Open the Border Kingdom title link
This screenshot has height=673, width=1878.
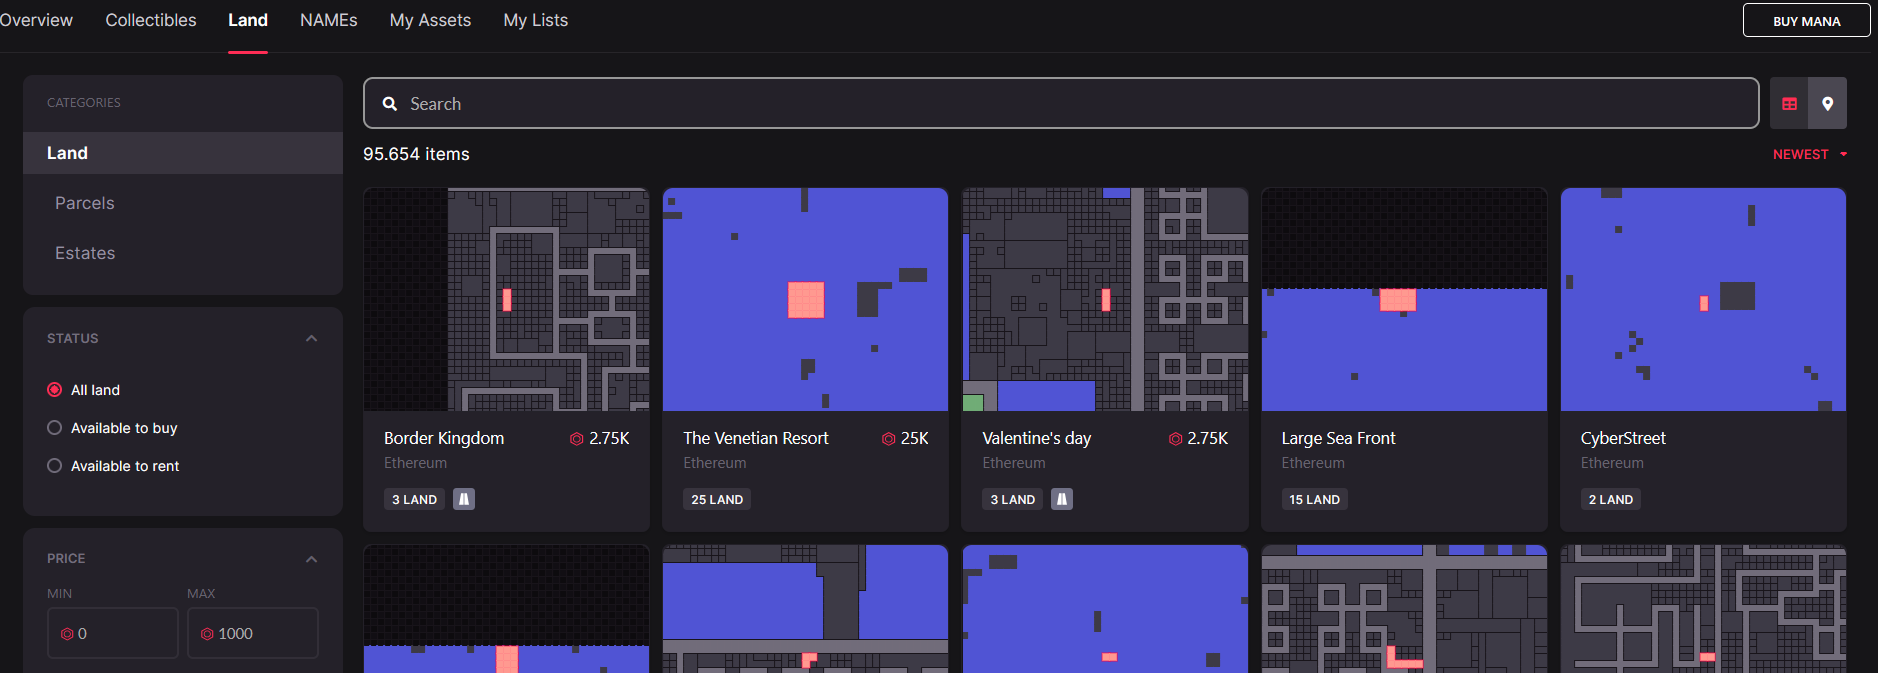click(x=444, y=438)
